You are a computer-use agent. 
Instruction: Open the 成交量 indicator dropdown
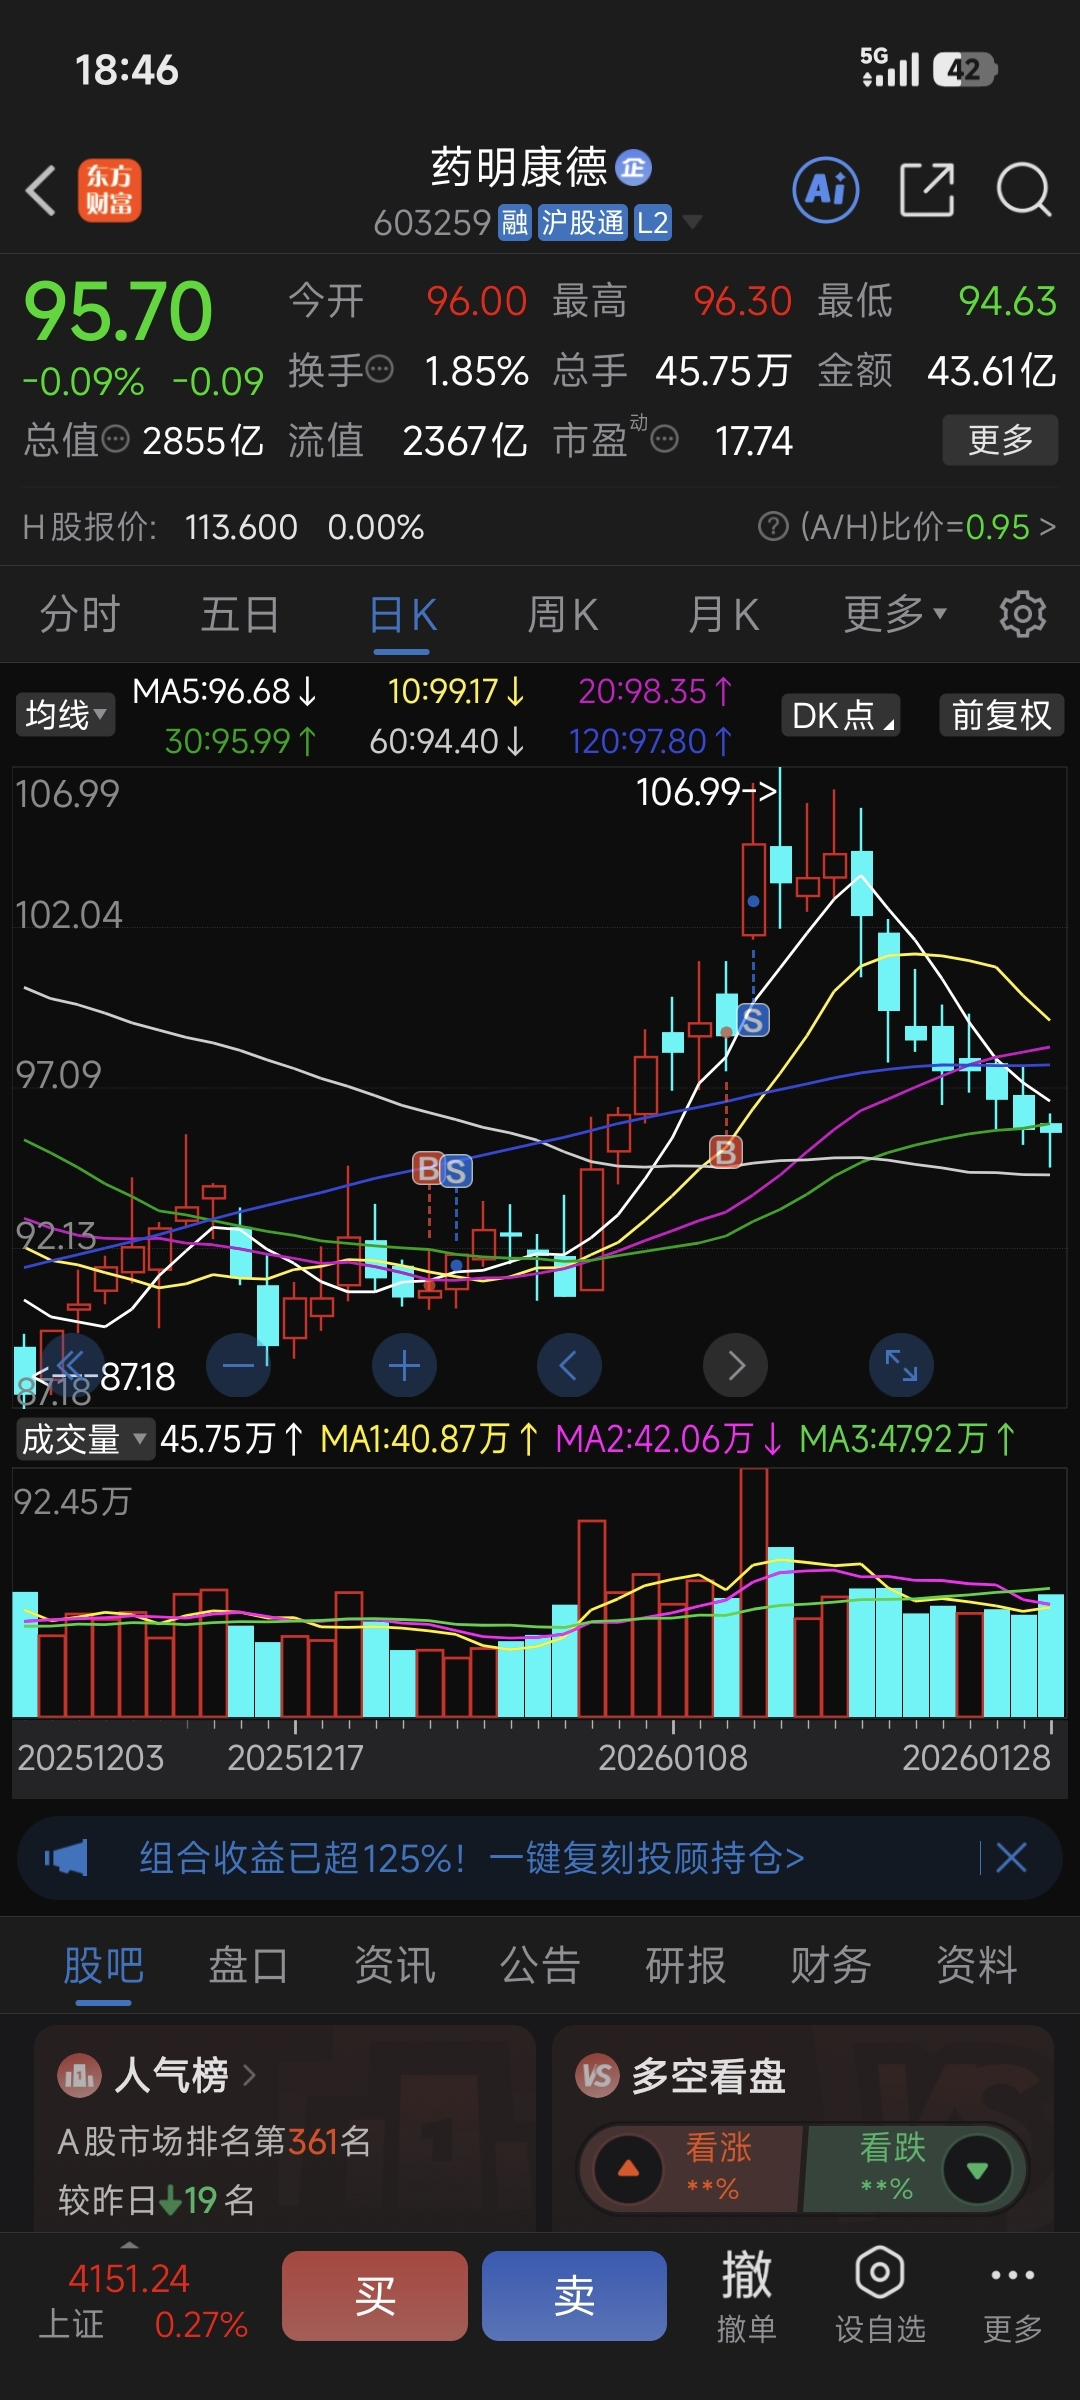click(x=84, y=1439)
